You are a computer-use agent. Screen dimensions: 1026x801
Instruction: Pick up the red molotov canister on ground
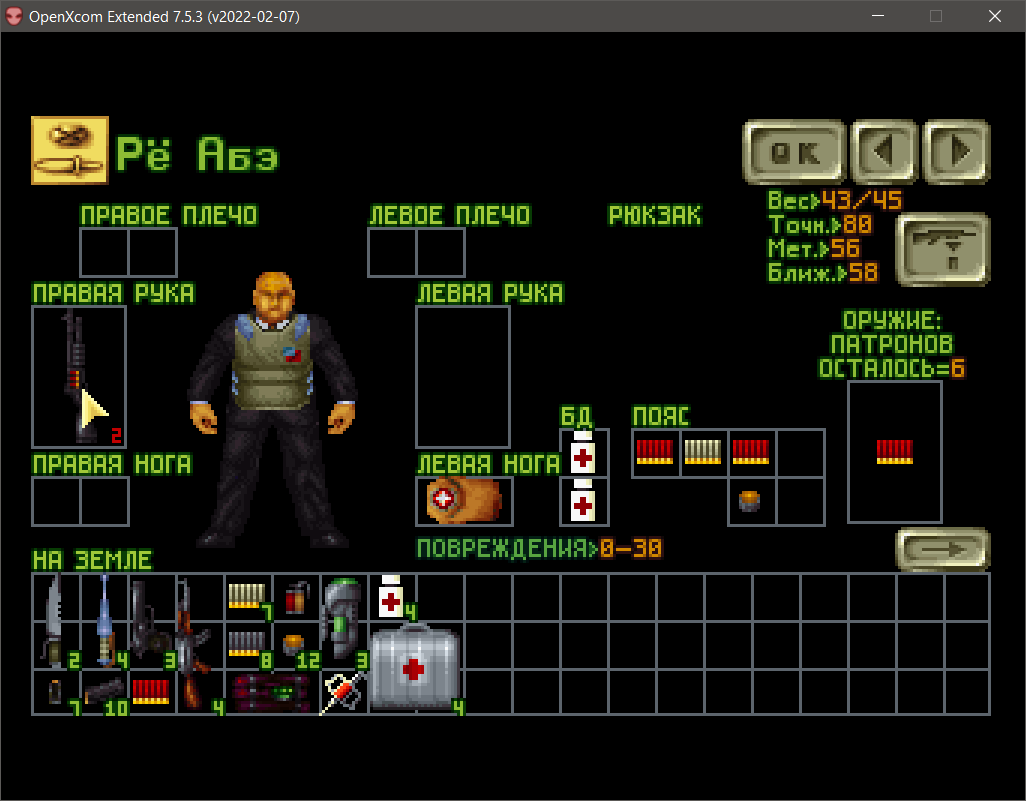(x=296, y=597)
